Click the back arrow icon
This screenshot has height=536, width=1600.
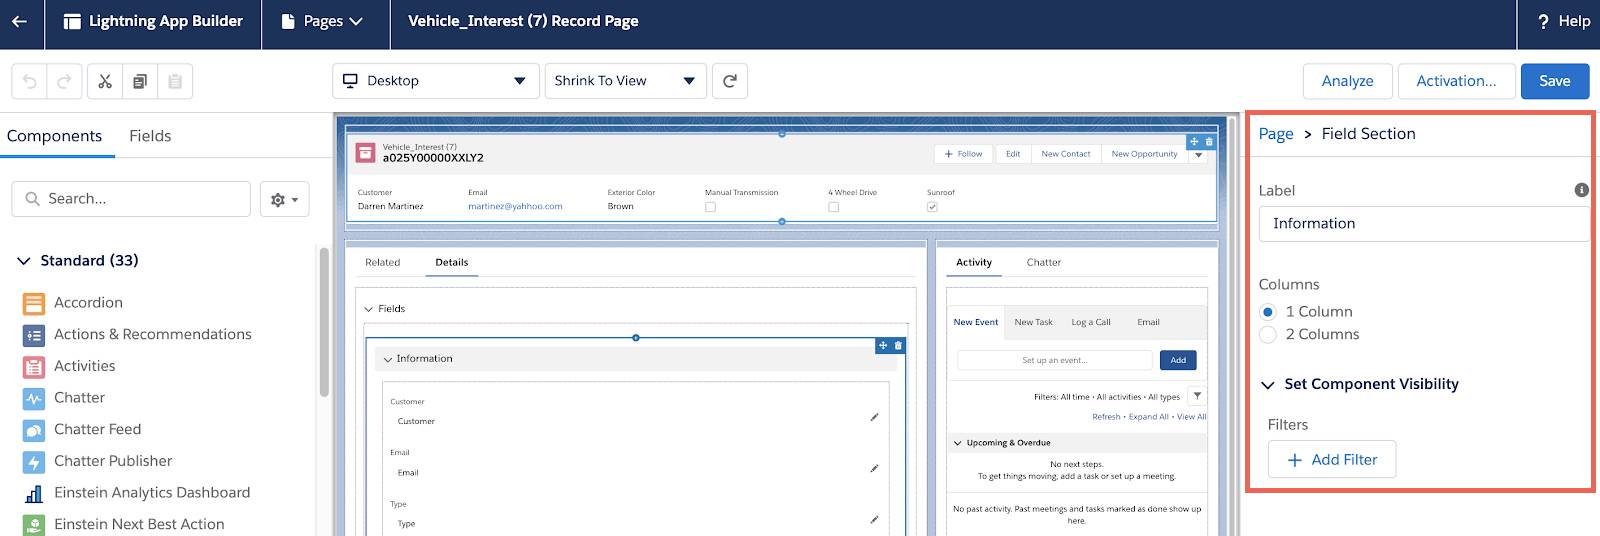pyautogui.click(x=20, y=21)
